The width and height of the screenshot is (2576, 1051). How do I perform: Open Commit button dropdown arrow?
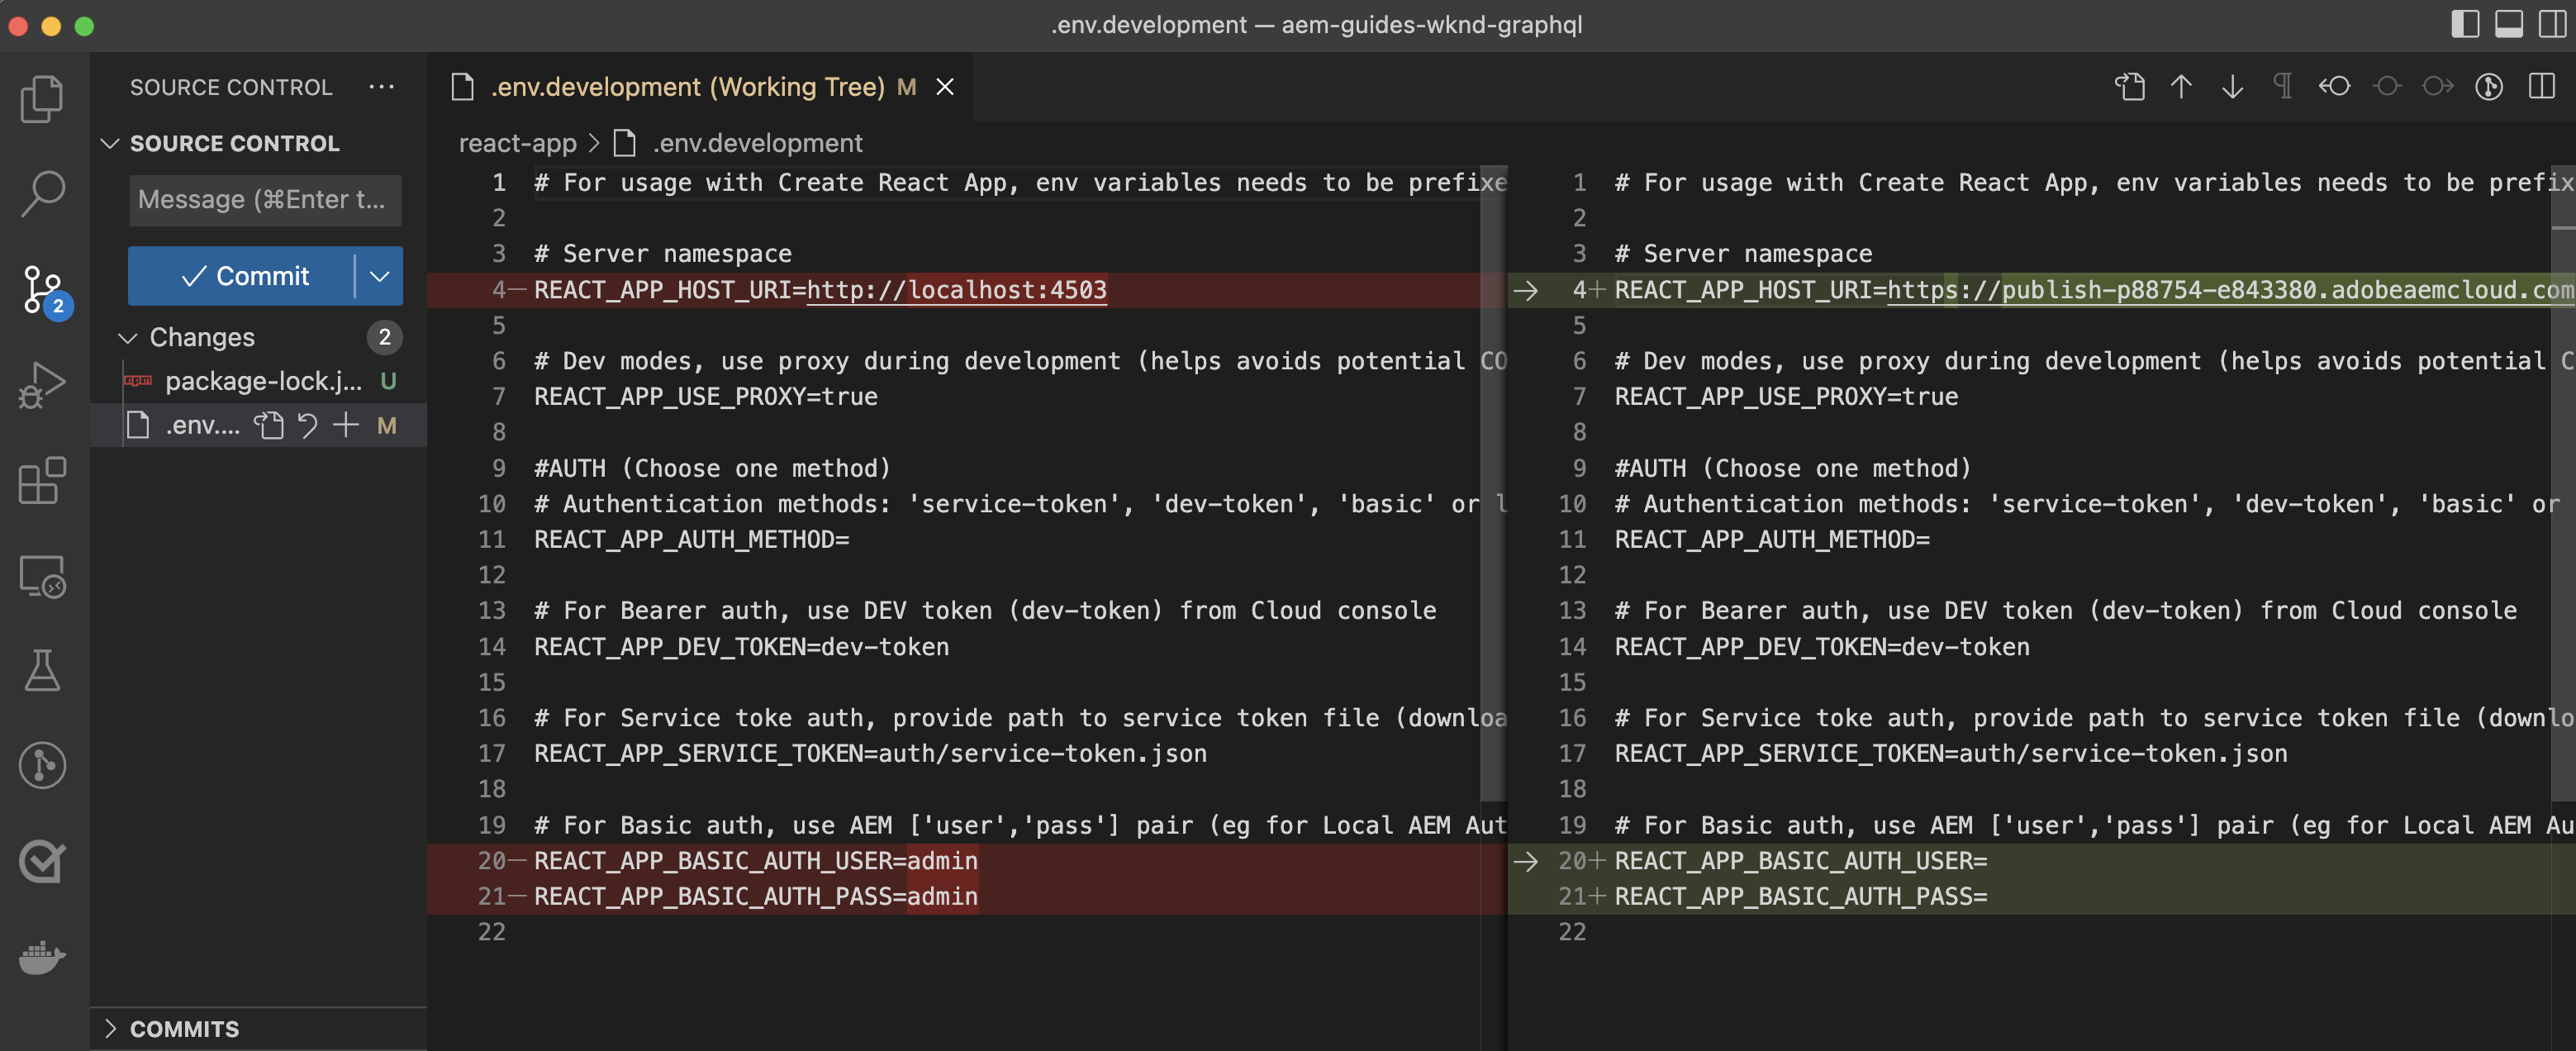pyautogui.click(x=380, y=276)
